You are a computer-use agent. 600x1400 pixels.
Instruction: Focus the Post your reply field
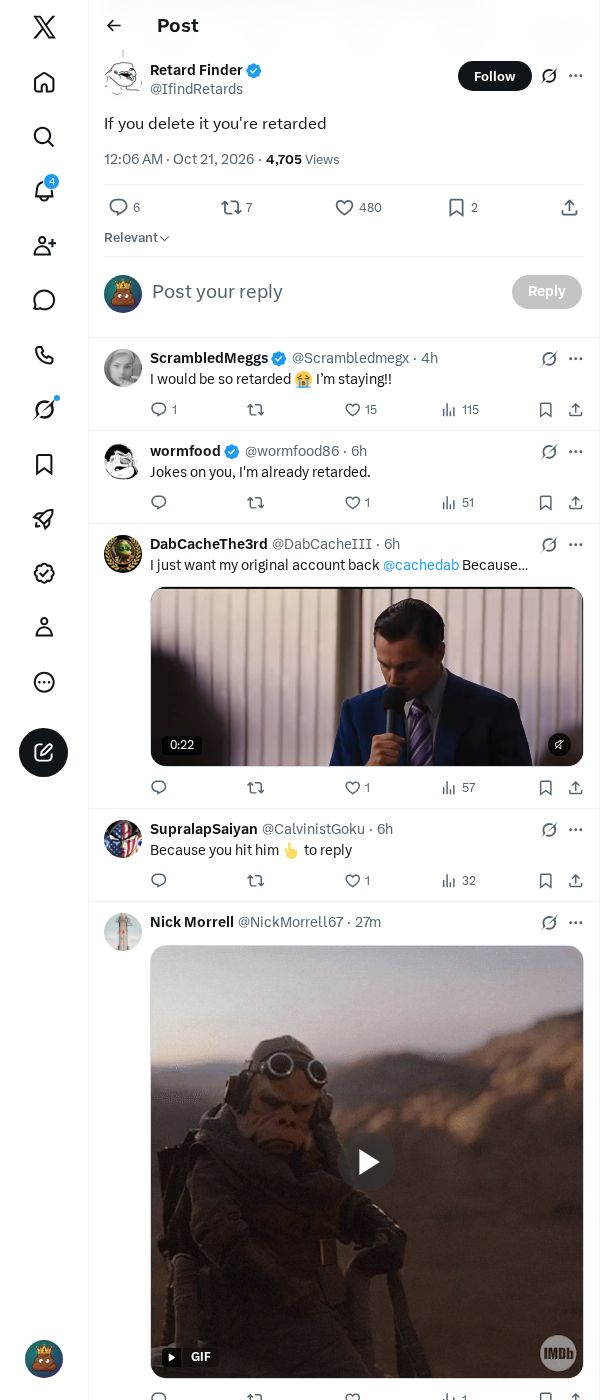325,292
